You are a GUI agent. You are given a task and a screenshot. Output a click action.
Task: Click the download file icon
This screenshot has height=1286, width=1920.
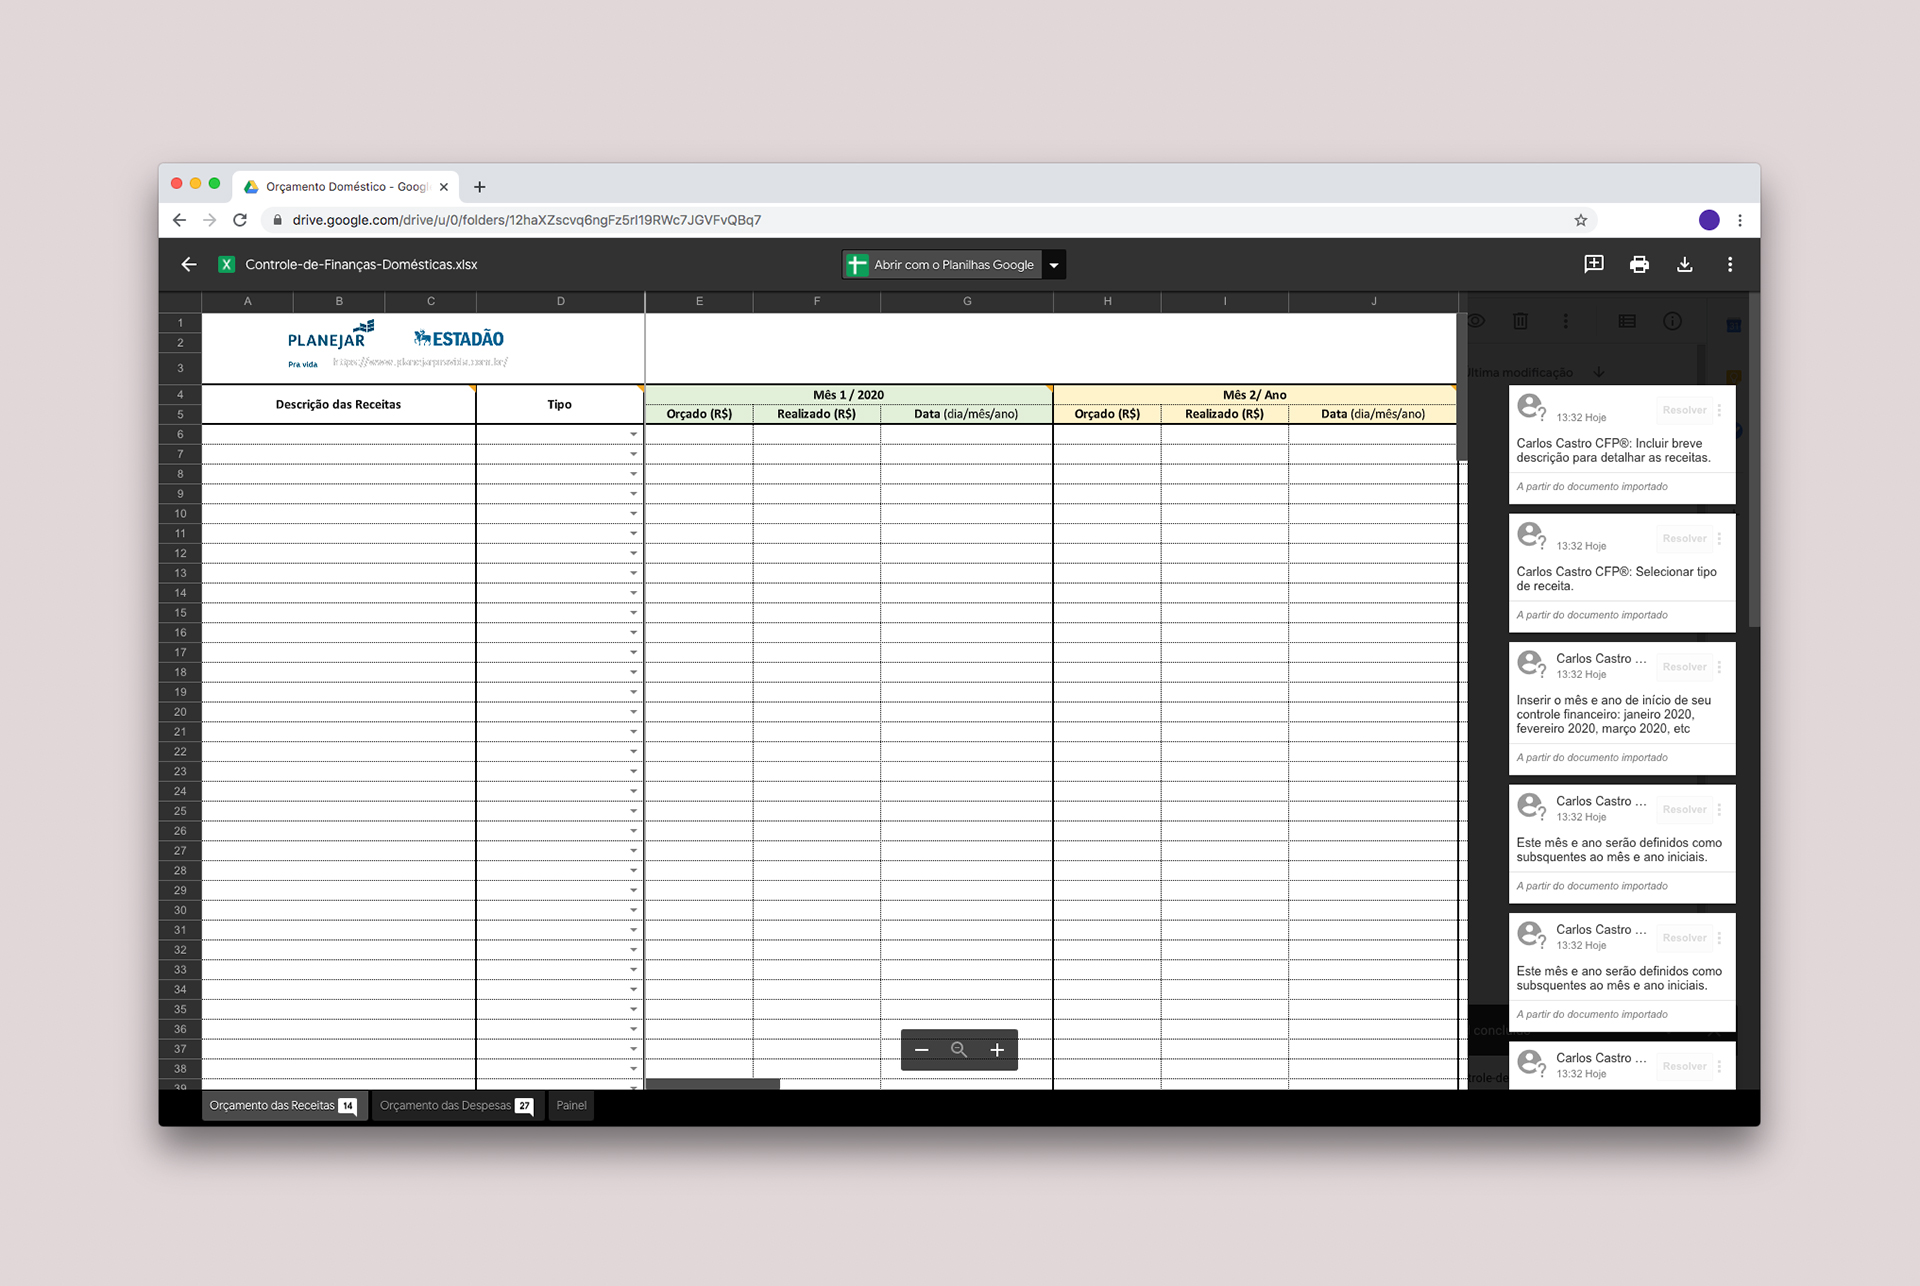(x=1685, y=264)
